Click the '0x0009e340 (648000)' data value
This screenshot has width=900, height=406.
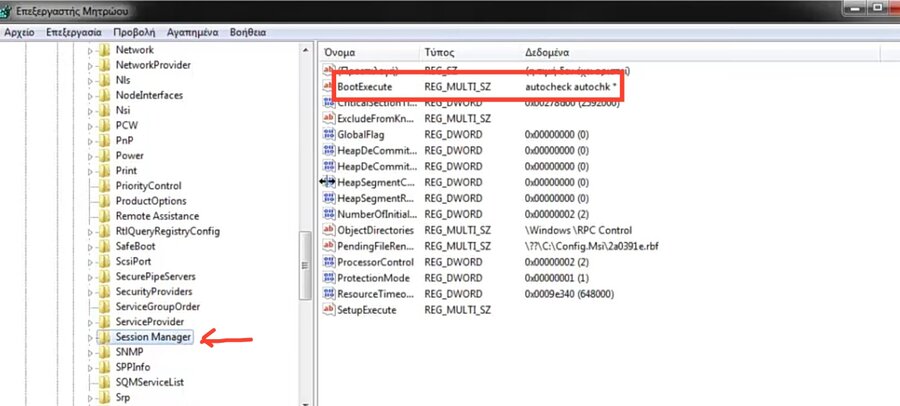pos(569,293)
